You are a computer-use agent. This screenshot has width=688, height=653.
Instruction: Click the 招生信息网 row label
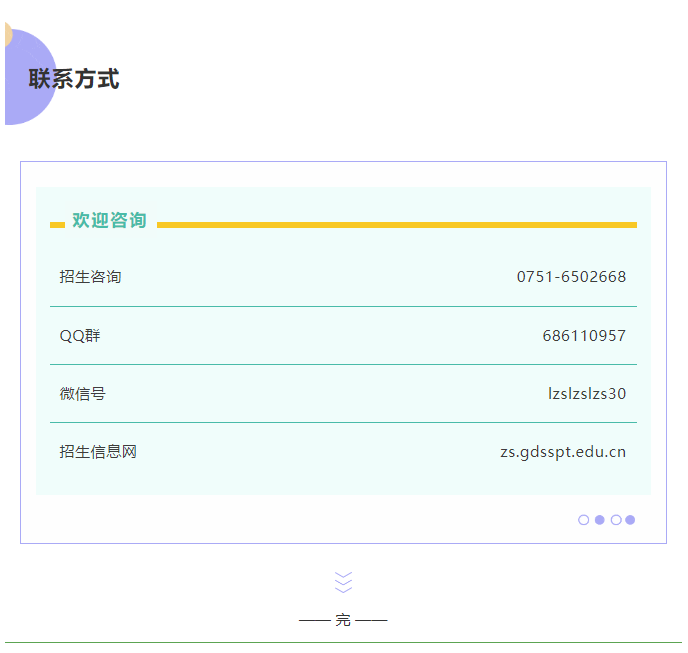pyautogui.click(x=98, y=452)
